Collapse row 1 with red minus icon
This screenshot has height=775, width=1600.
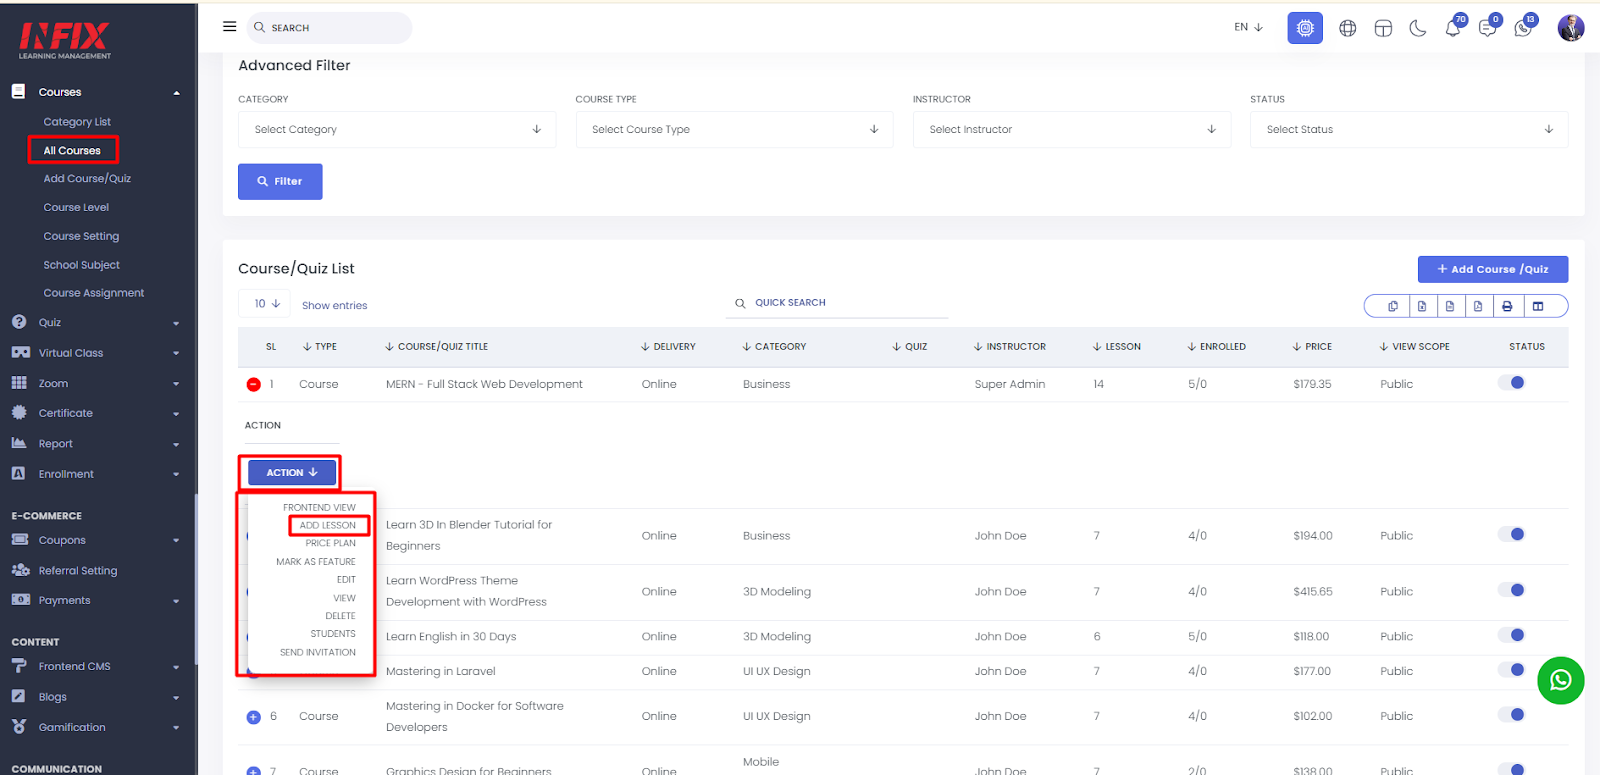pyautogui.click(x=254, y=384)
